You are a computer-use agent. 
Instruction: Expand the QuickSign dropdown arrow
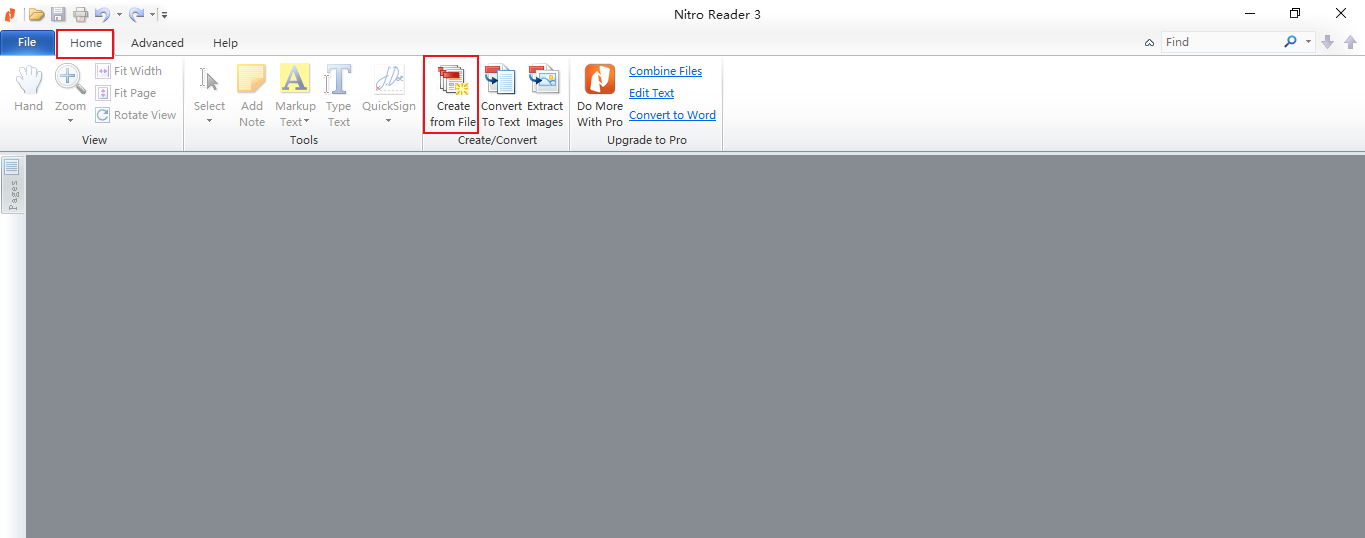click(x=389, y=121)
